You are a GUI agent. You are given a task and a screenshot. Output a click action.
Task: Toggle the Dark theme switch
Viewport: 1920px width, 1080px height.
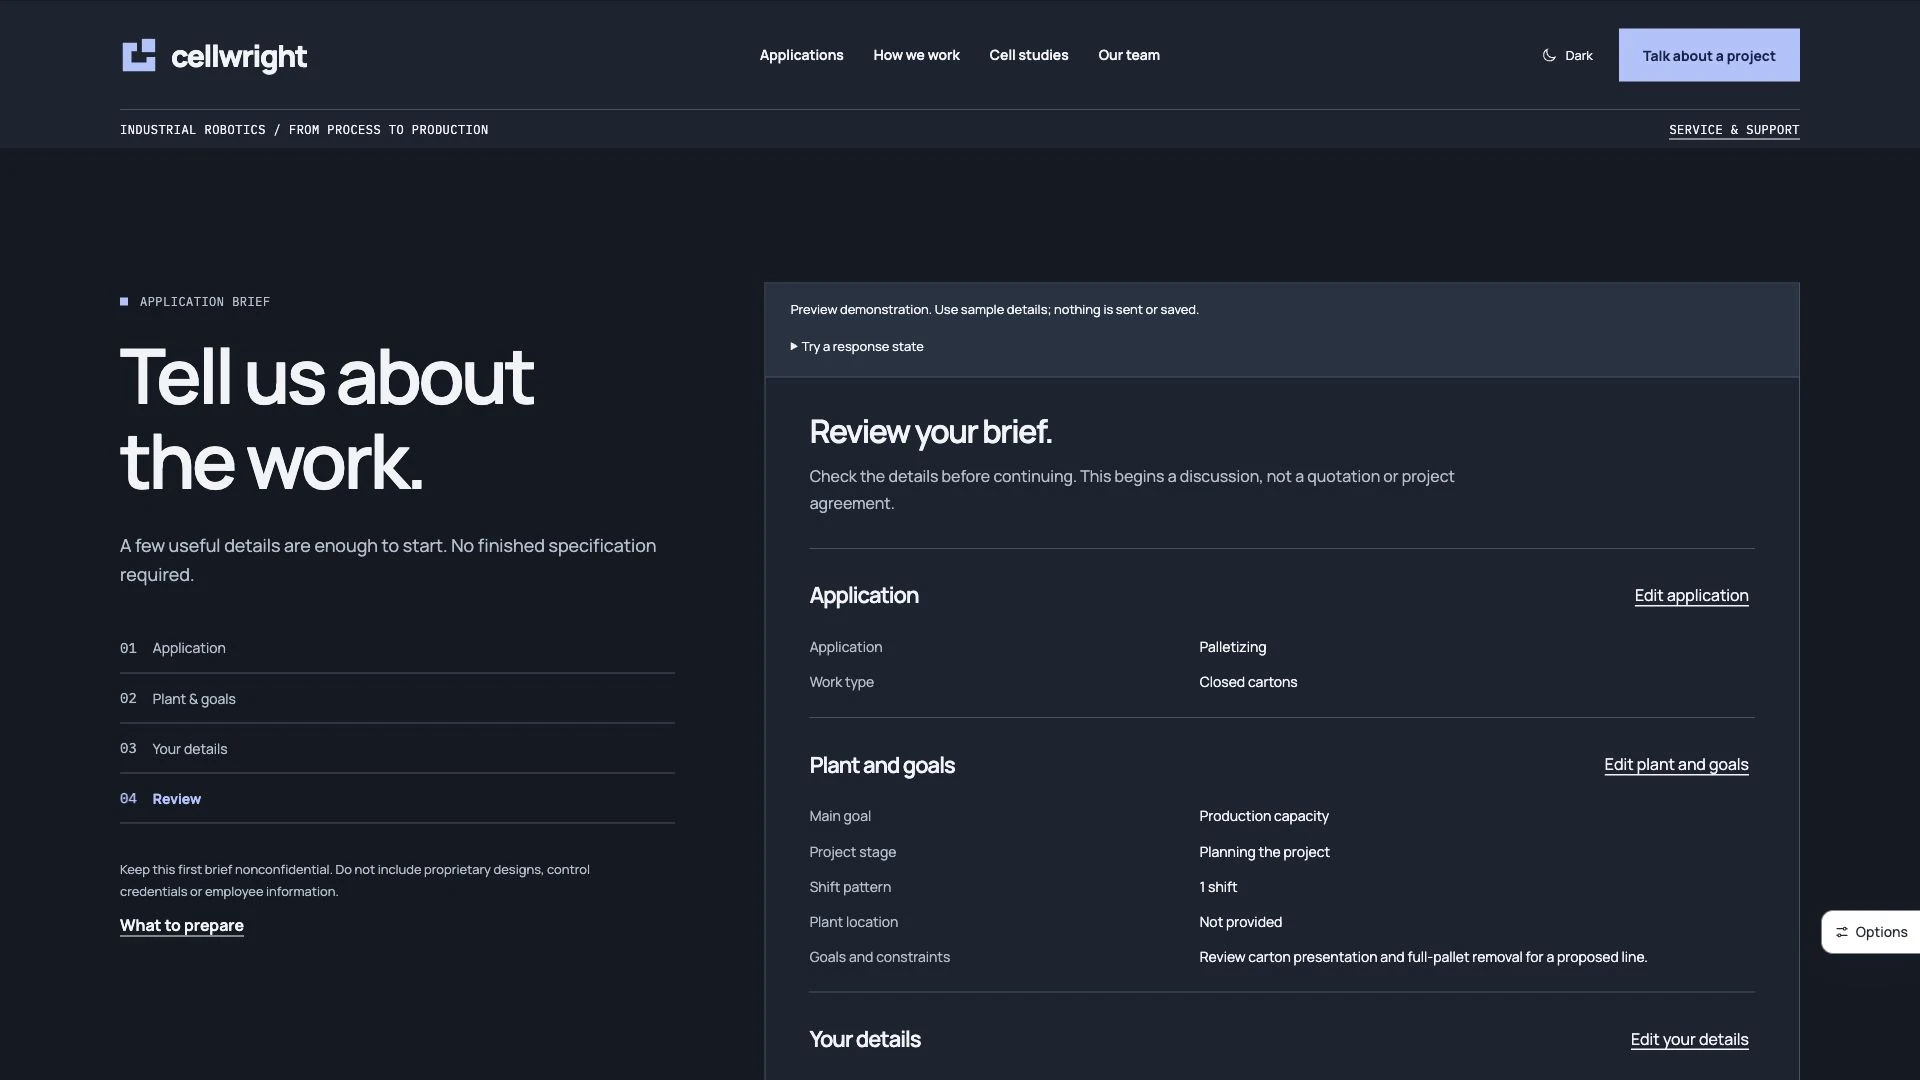pos(1567,56)
